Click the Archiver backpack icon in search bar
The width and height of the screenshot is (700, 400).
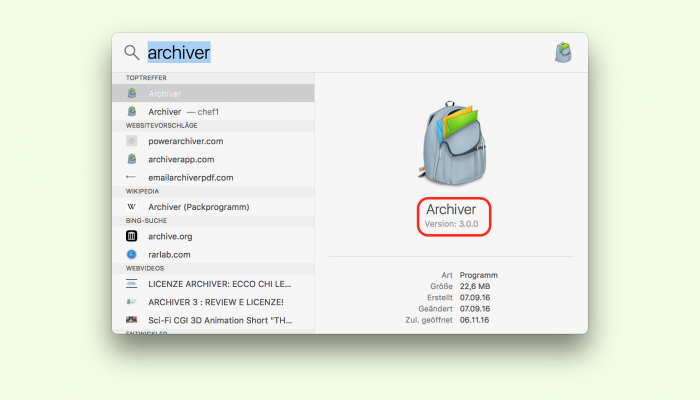(563, 52)
